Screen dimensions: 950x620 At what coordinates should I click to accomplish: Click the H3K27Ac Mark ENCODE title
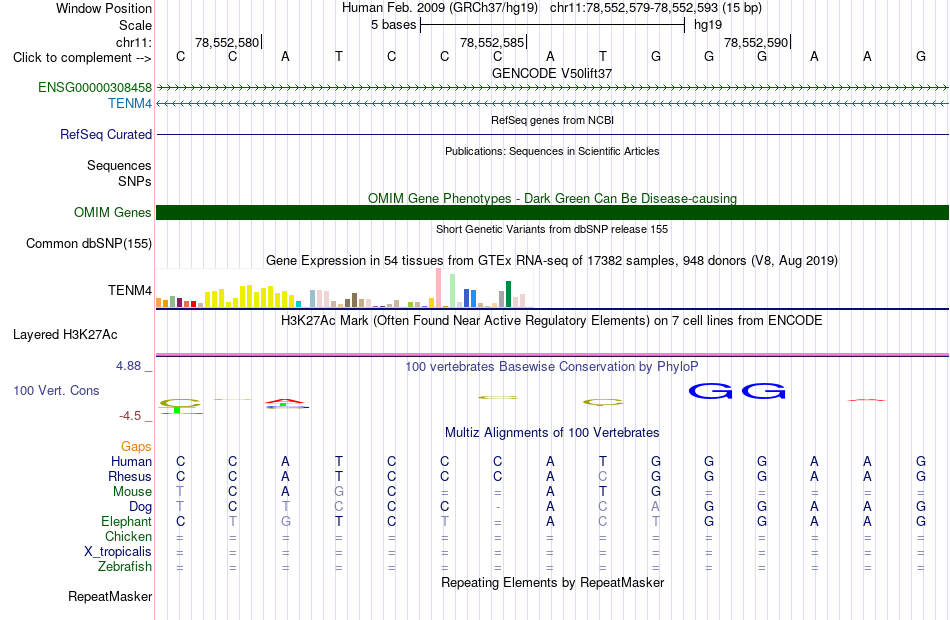point(552,321)
